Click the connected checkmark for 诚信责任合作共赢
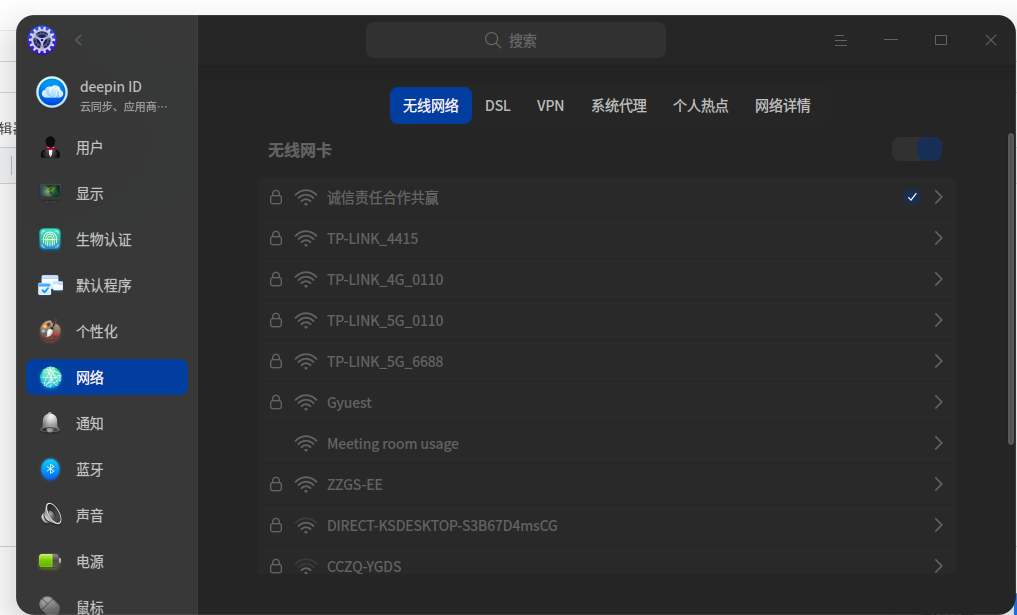The image size is (1017, 615). point(912,197)
